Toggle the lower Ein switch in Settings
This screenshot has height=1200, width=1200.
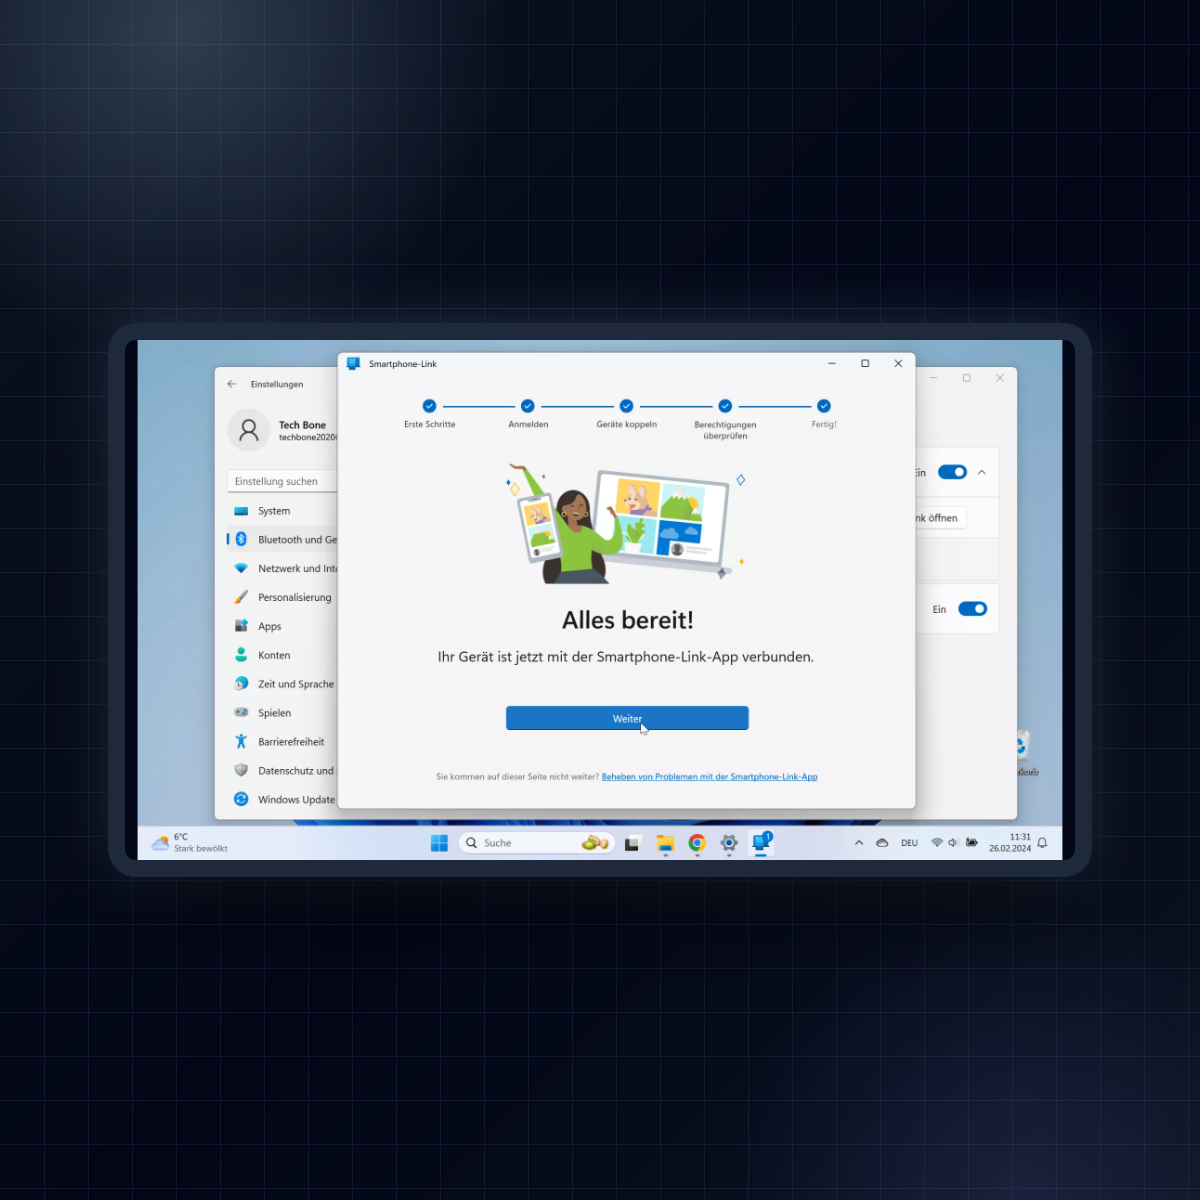972,609
